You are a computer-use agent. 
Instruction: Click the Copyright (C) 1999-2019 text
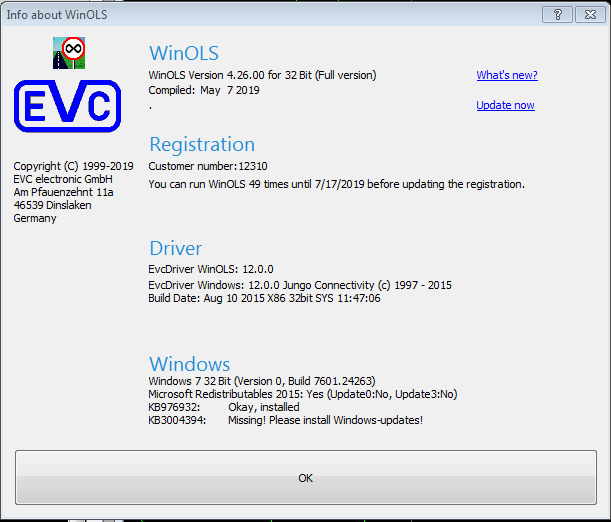pos(73,166)
